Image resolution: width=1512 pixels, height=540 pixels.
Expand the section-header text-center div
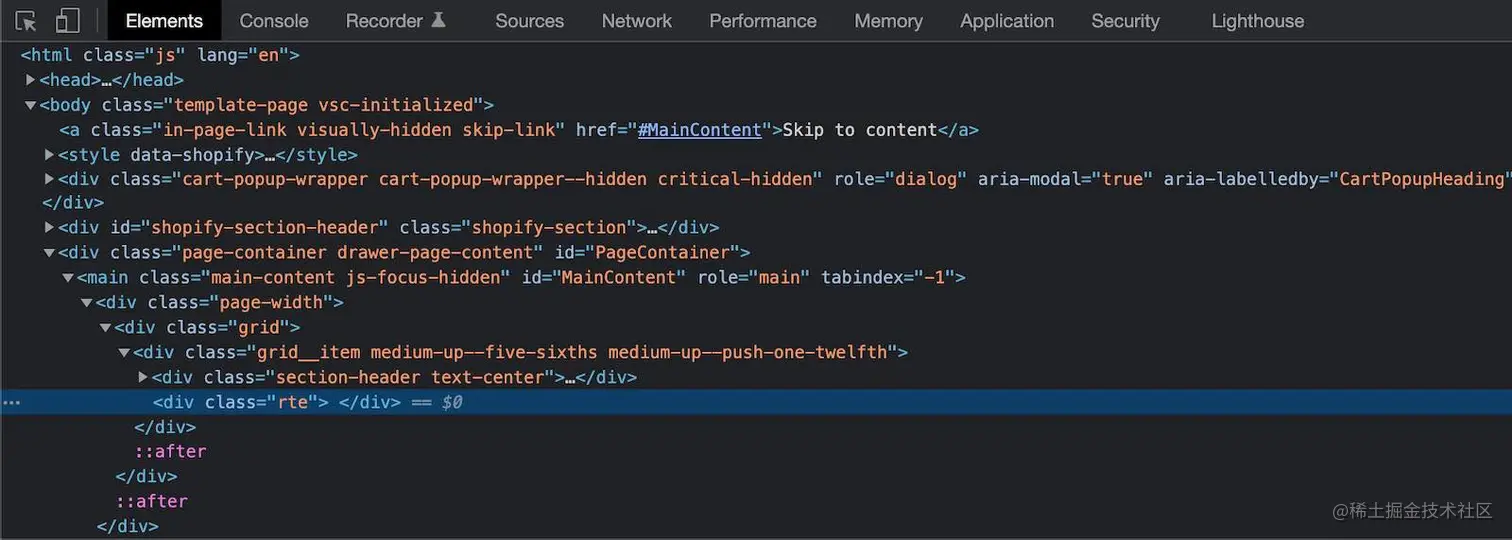click(144, 377)
